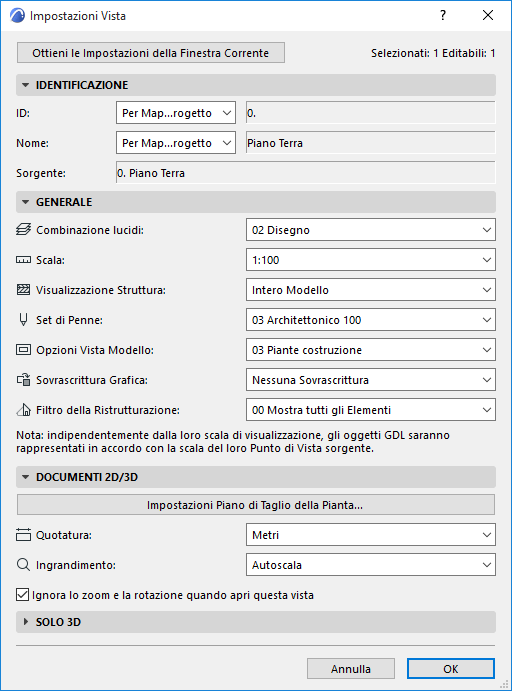Open Combinazione lucidi dropdown showing 02 Disegno

[x=371, y=230]
